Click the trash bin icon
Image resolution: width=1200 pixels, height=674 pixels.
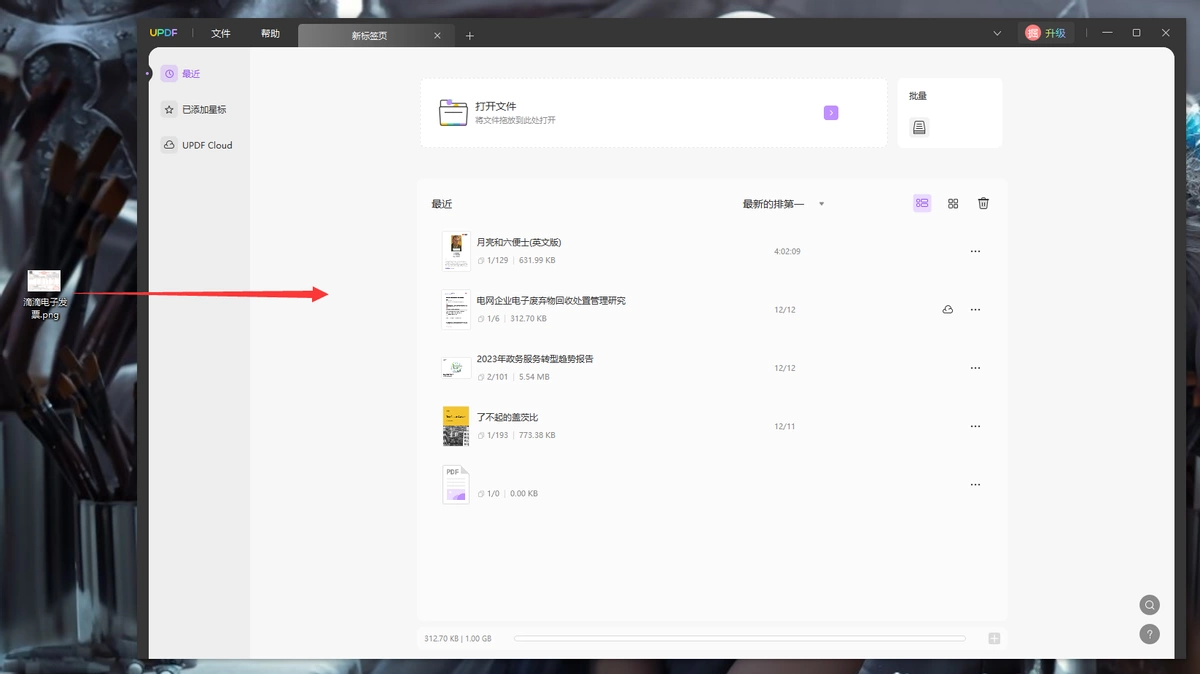983,203
